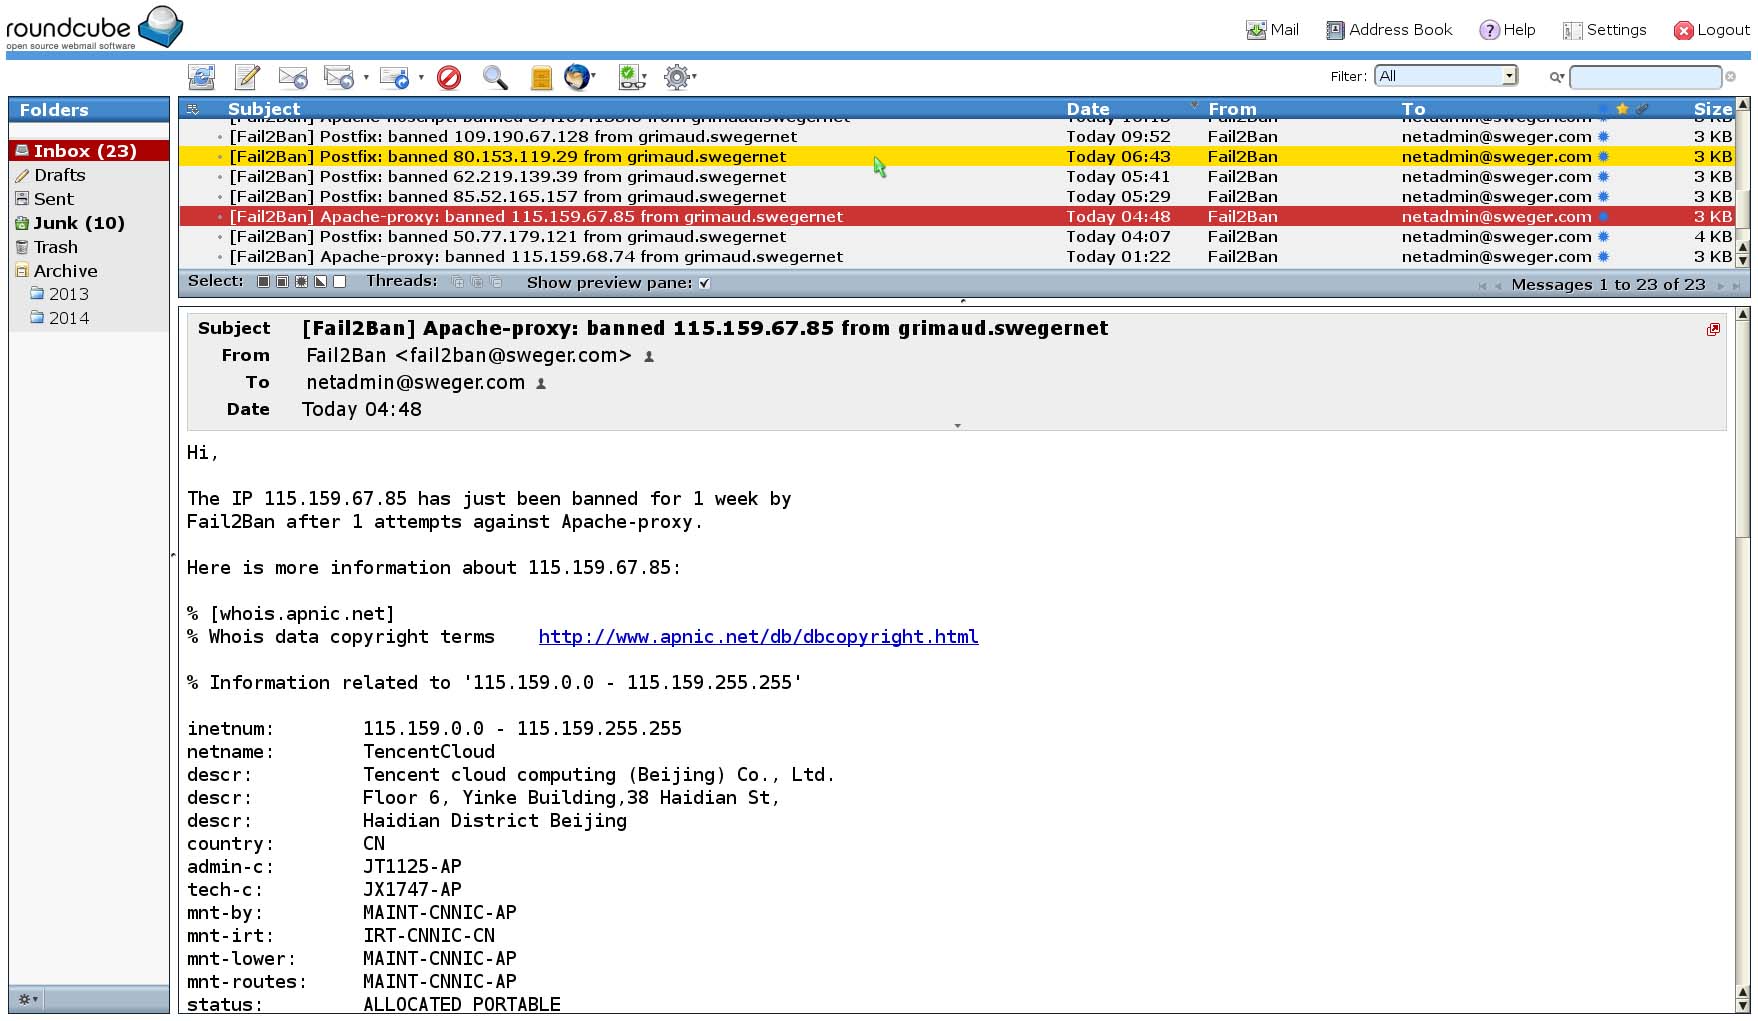Click the paperclip attachment column header
This screenshot has width=1758, height=1021.
[x=1641, y=109]
